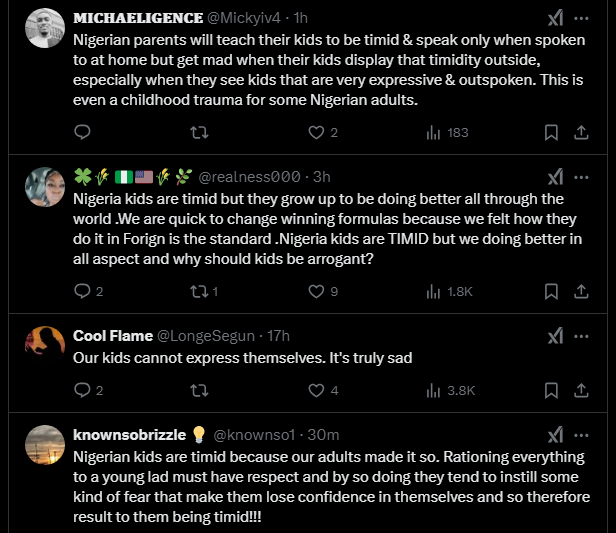
Task: Repost the realness000 tweet
Action: coord(199,291)
